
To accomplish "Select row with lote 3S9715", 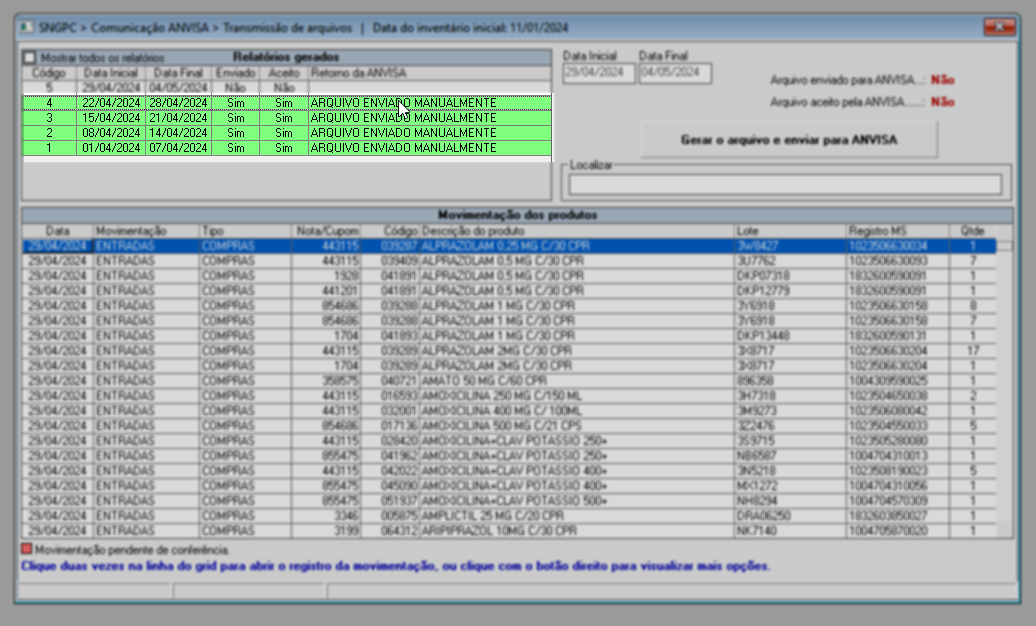I will [x=509, y=441].
